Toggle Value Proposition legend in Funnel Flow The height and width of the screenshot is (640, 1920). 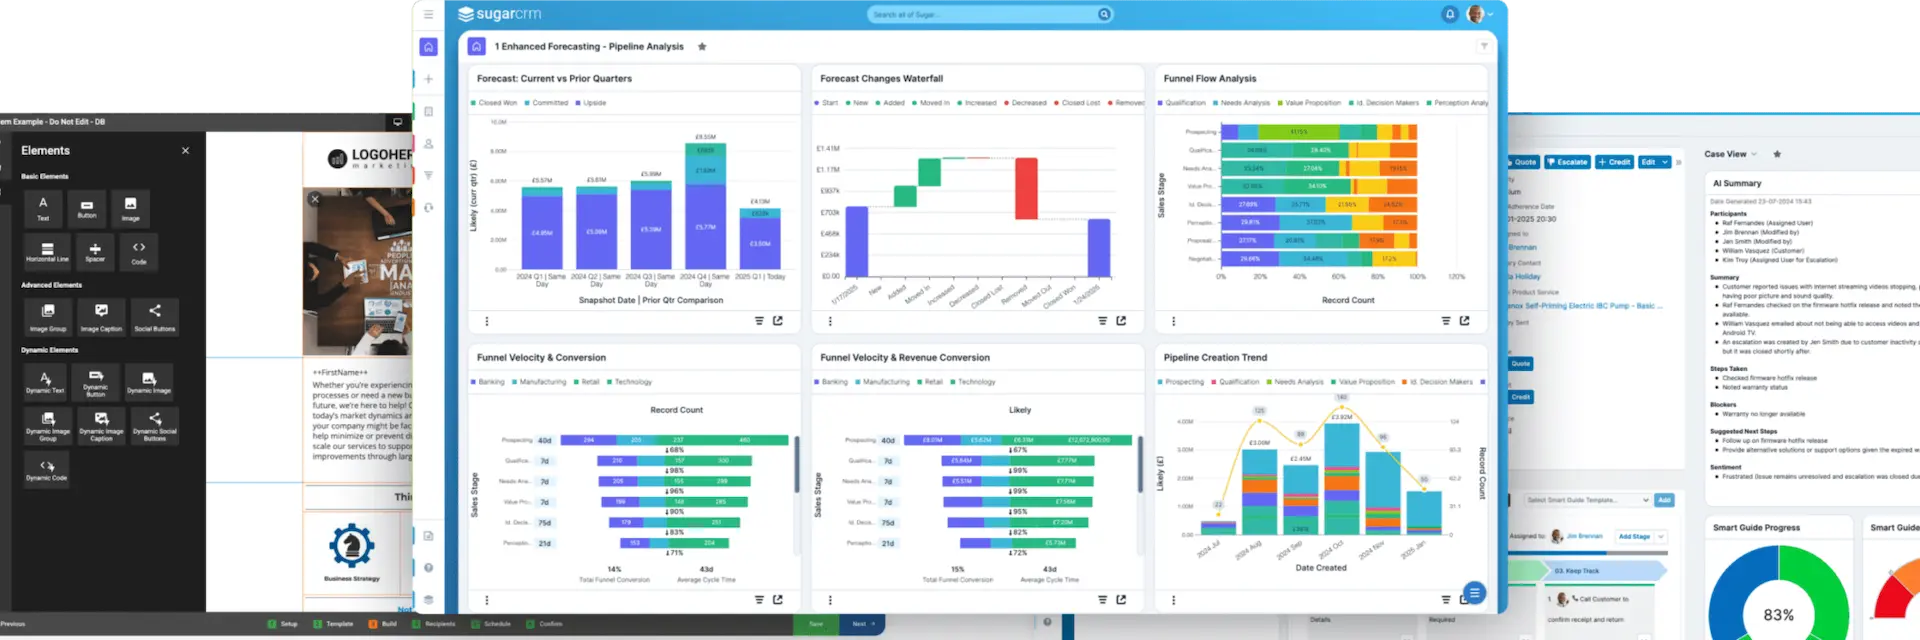pyautogui.click(x=1309, y=103)
